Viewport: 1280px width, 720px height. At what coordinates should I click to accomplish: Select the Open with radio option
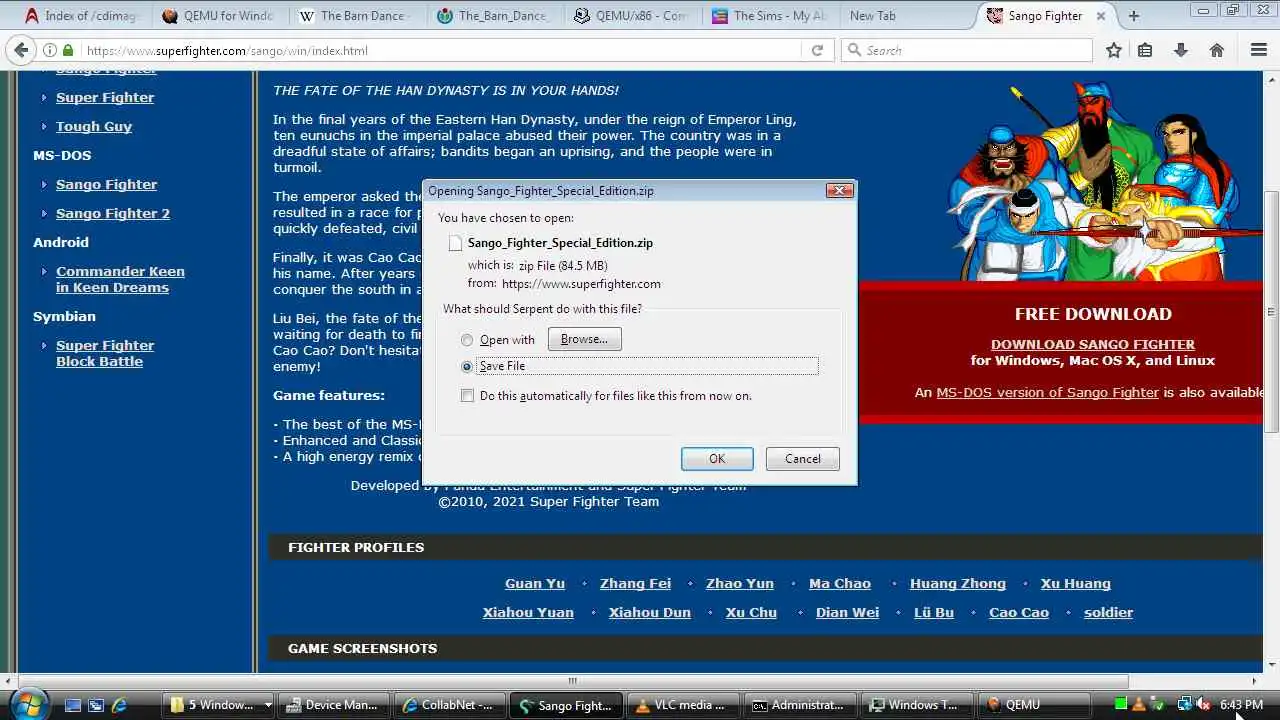pyautogui.click(x=467, y=340)
